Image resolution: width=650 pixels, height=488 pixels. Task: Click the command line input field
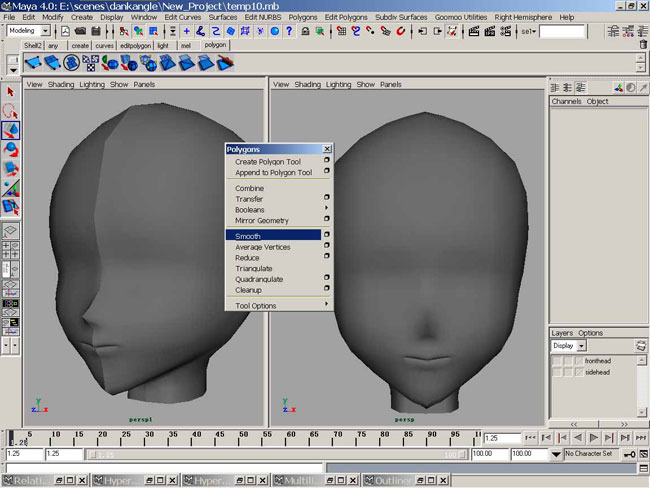[164, 468]
